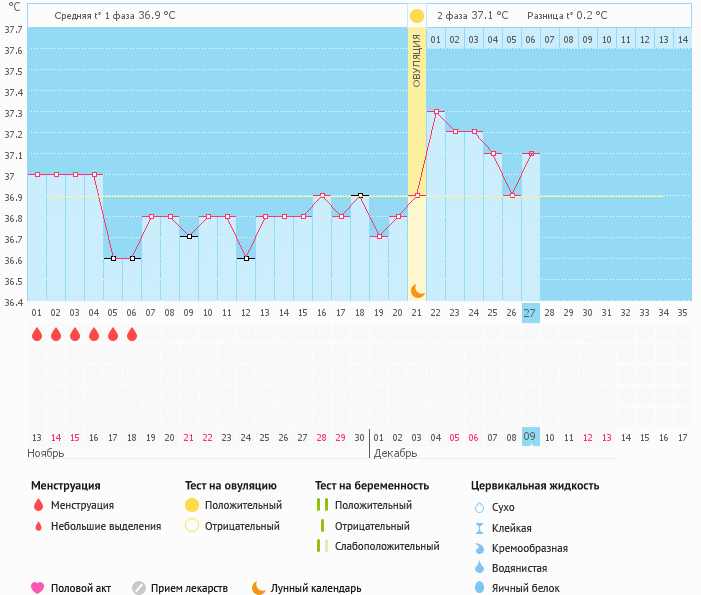Click the small discharge drop legend icon
The height and width of the screenshot is (595, 701).
pyautogui.click(x=38, y=526)
